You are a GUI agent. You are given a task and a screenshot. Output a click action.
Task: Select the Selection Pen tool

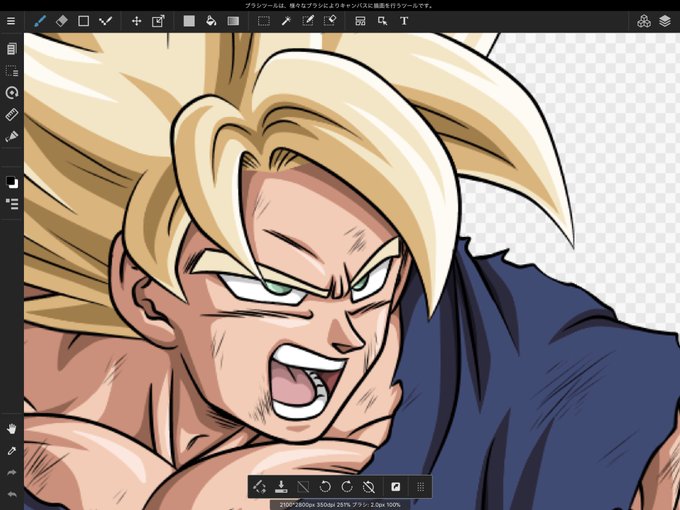coord(308,21)
